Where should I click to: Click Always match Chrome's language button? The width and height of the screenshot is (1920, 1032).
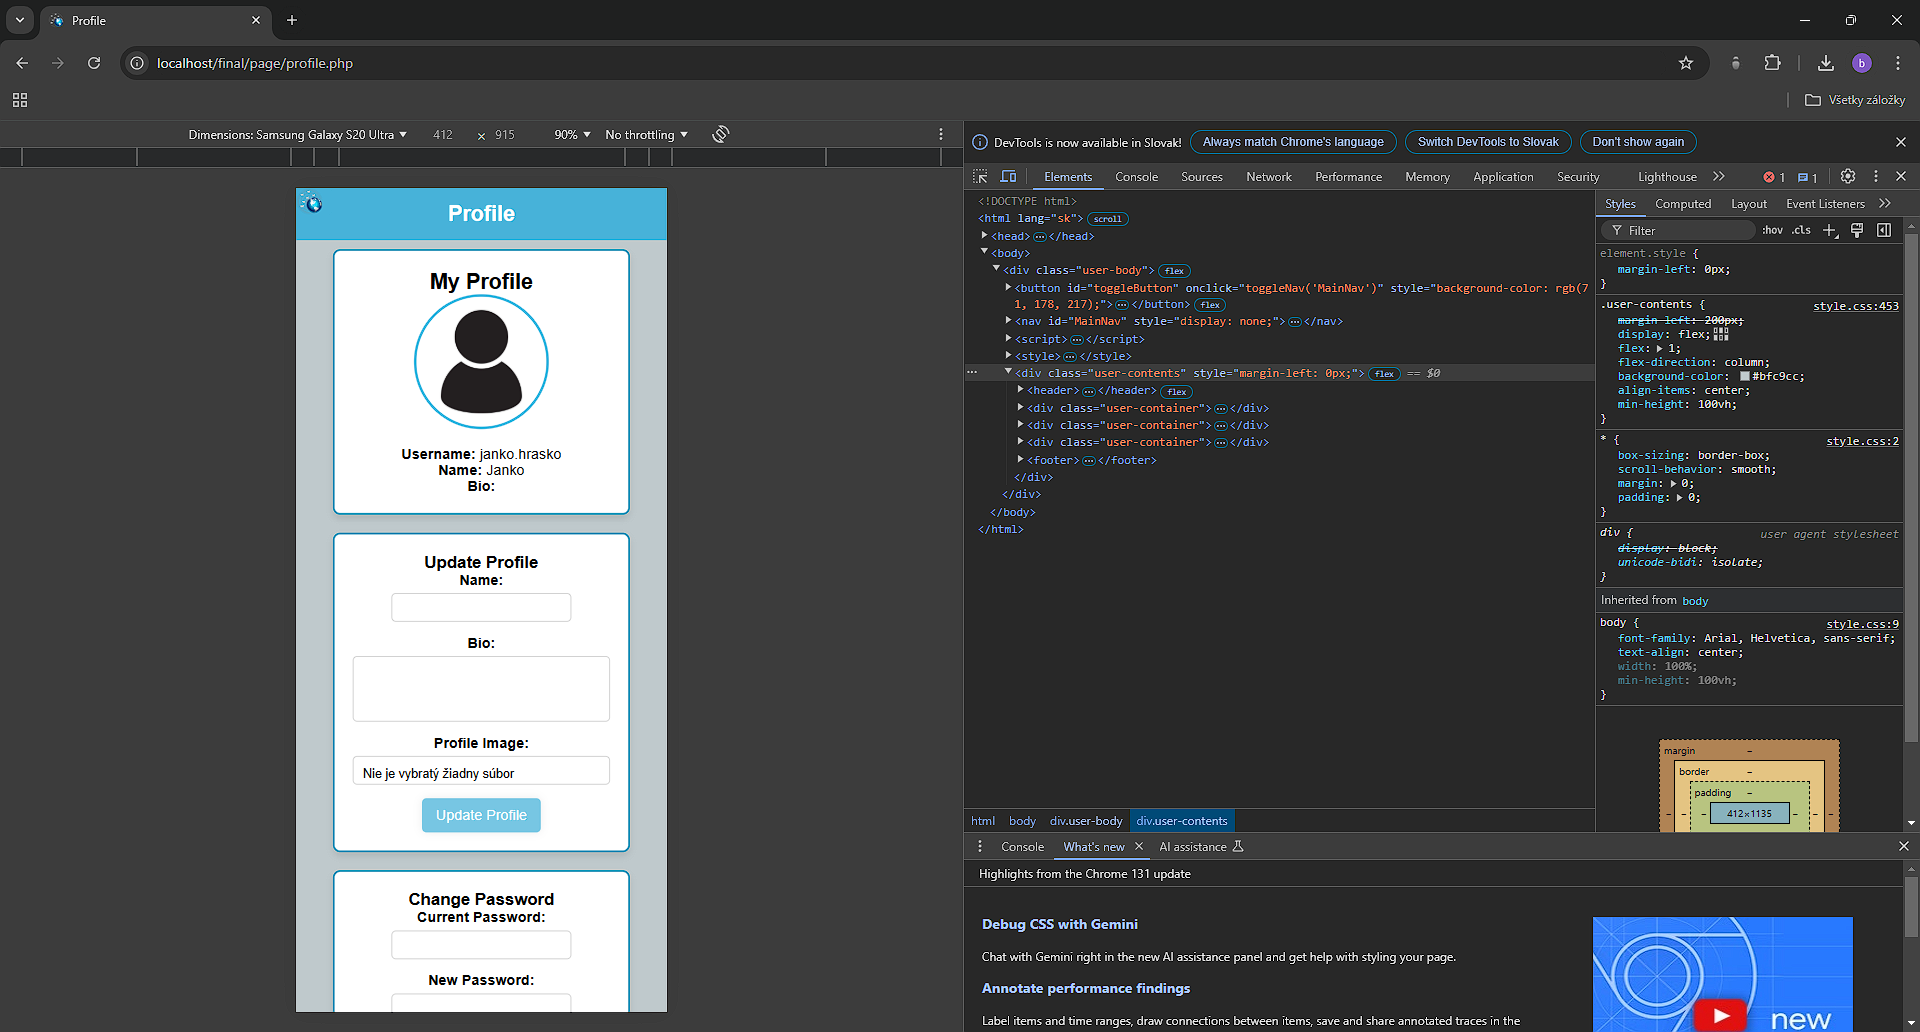(x=1293, y=142)
